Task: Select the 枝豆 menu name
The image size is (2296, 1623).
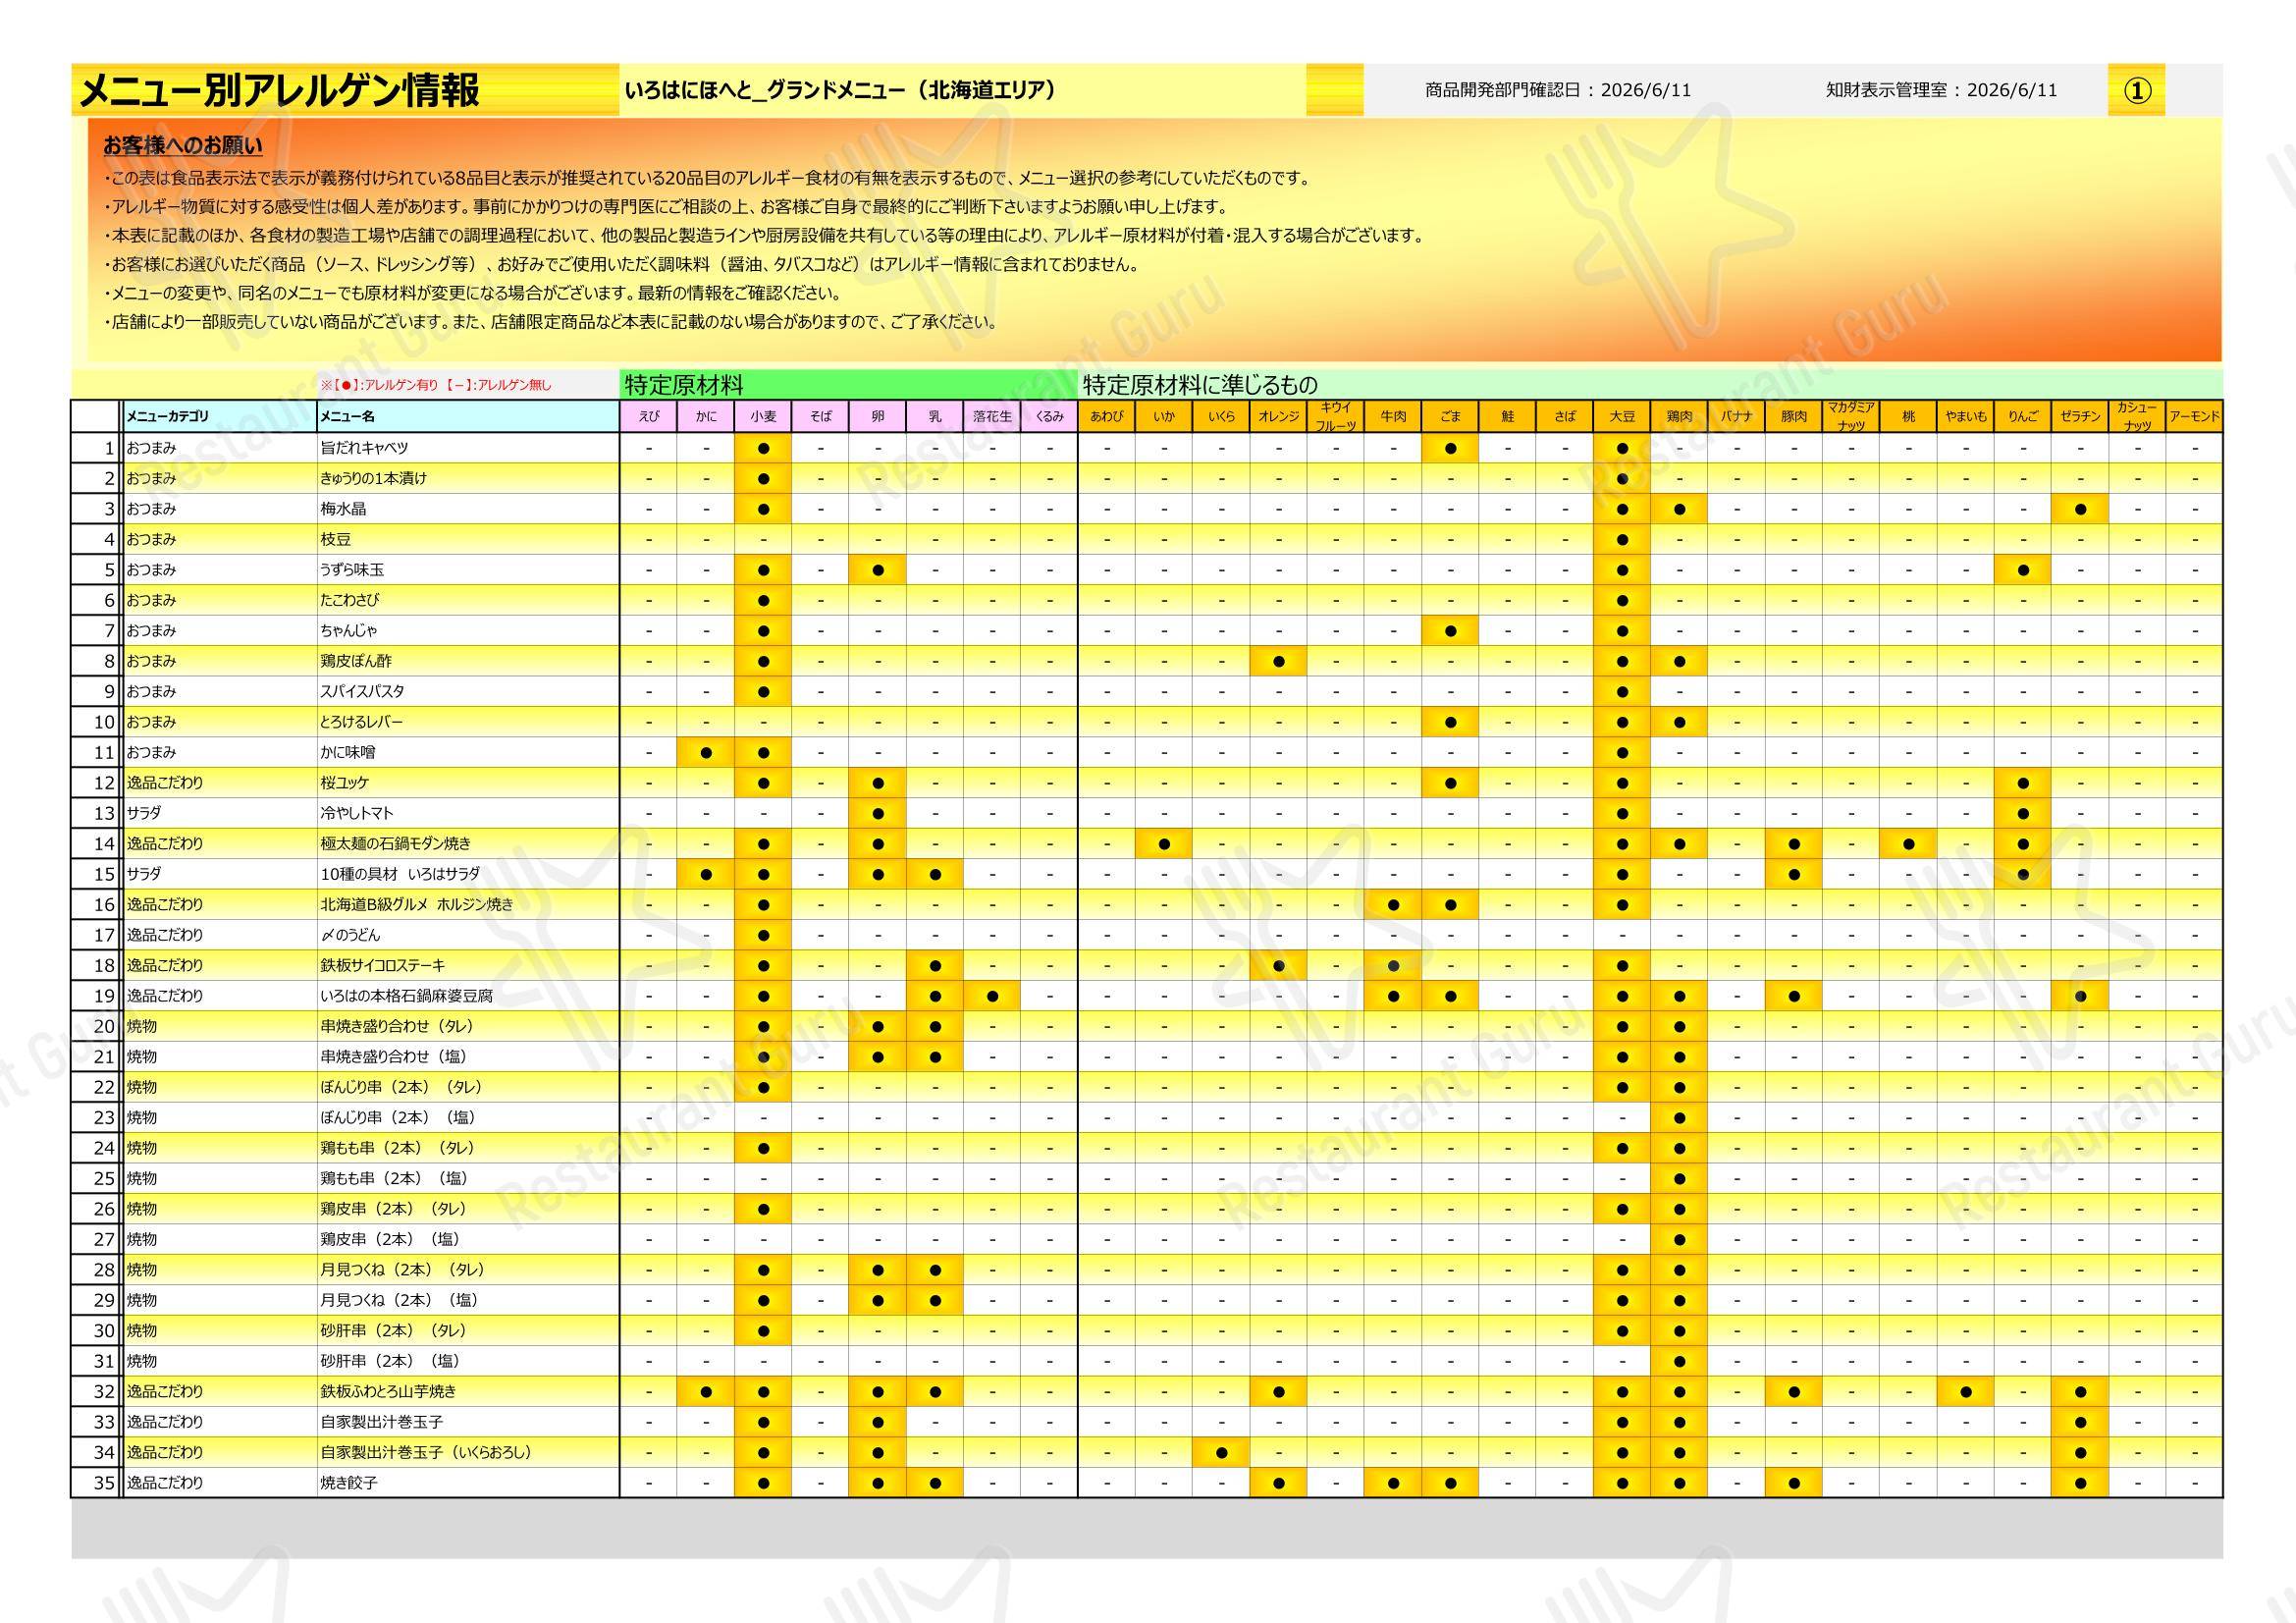Action: [336, 540]
